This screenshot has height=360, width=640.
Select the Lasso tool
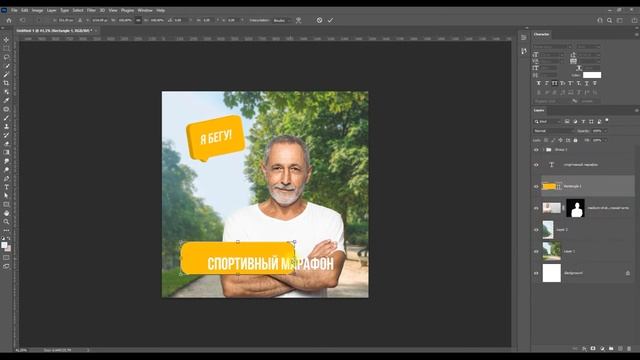pos(6,57)
